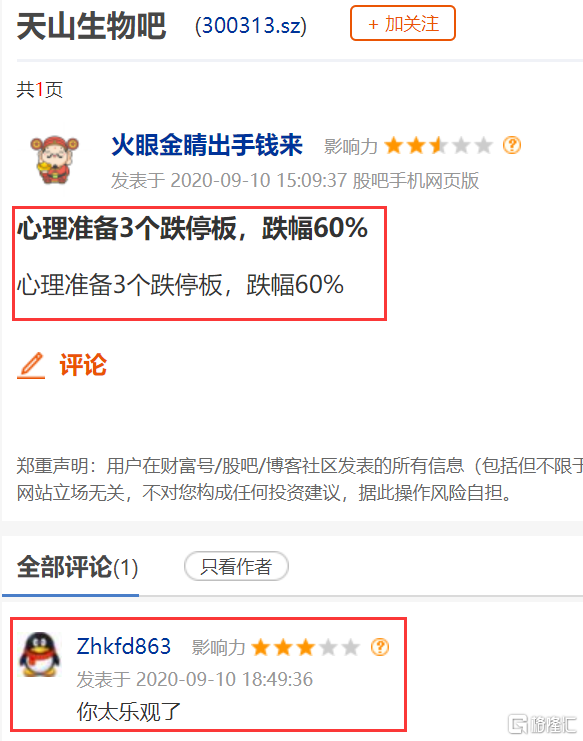Open the God of Wealth avatar of 火眼金睛出手钱来

[x=54, y=160]
